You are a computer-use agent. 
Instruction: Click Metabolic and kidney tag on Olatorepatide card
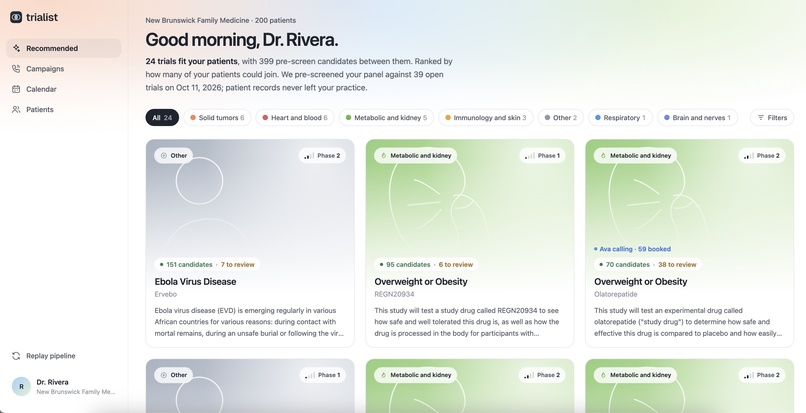click(635, 155)
